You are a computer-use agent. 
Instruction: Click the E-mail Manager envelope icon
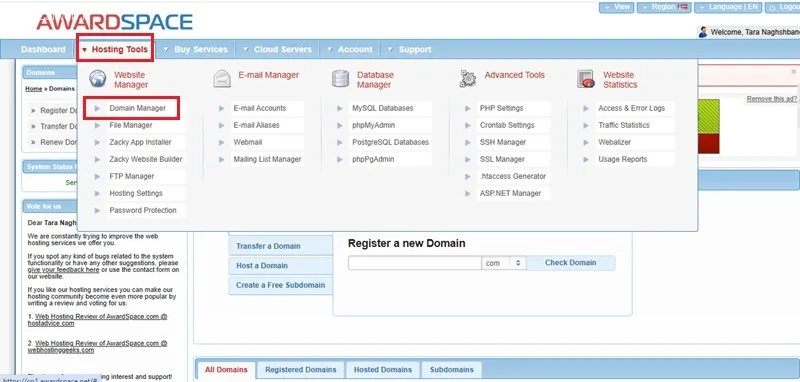click(x=222, y=79)
